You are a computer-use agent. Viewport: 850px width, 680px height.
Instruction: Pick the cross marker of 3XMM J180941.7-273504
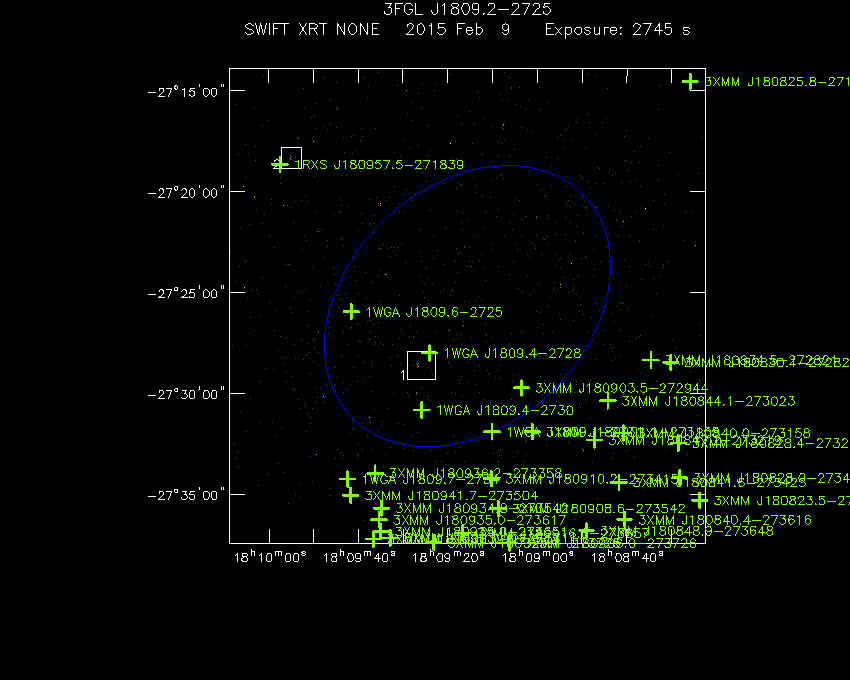pyautogui.click(x=351, y=495)
